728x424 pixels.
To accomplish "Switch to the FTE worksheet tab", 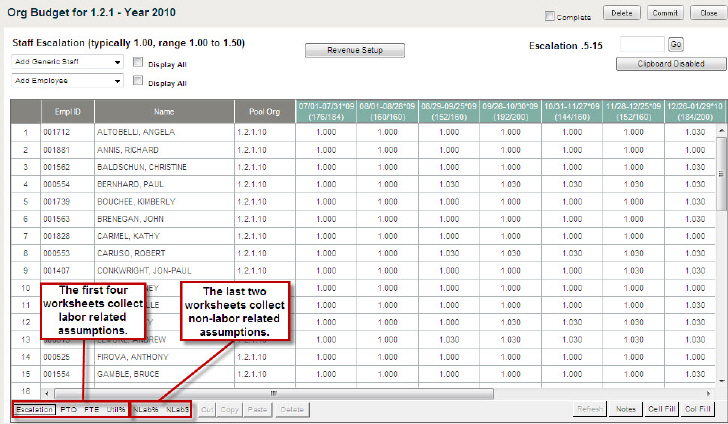I will [92, 410].
